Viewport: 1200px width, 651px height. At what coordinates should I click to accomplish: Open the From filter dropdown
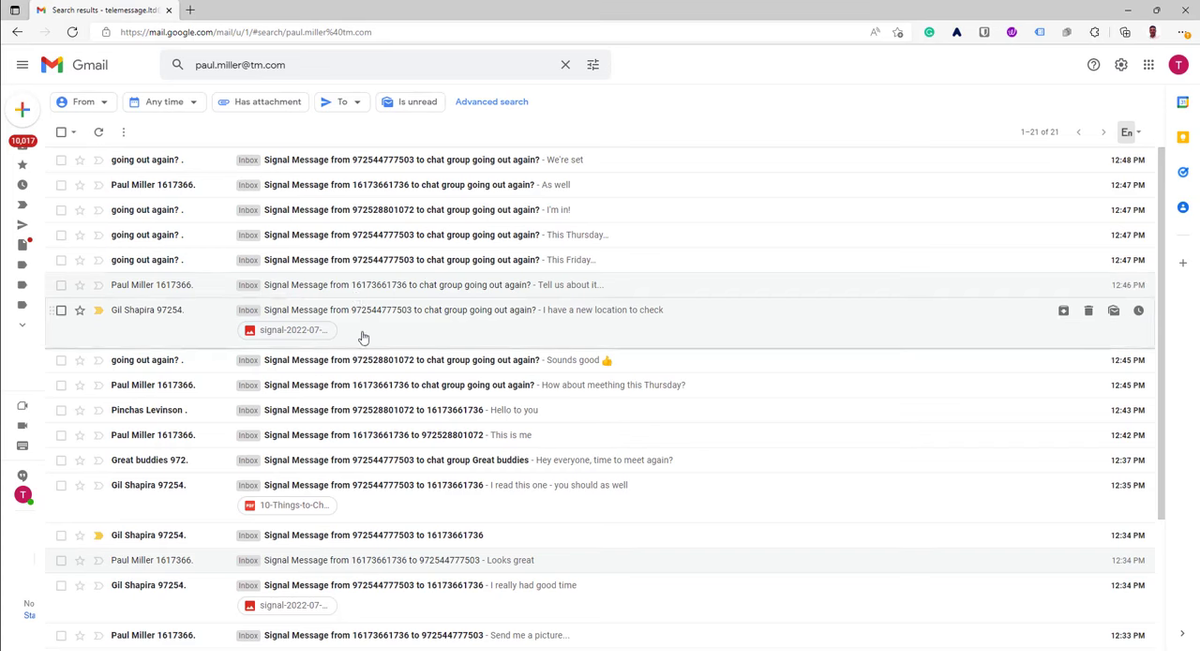pyautogui.click(x=83, y=101)
